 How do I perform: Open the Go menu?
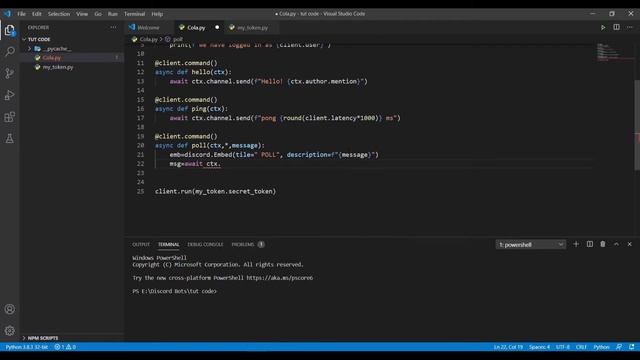pos(98,14)
